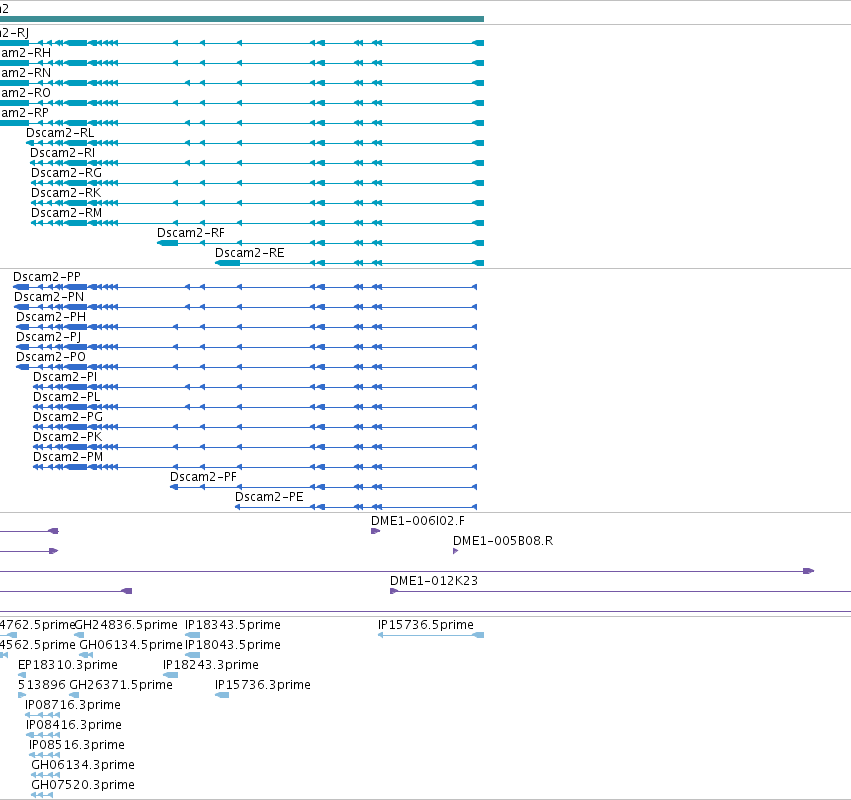Click the IP18043.5prime cDNA label
This screenshot has width=851, height=800.
(233, 646)
